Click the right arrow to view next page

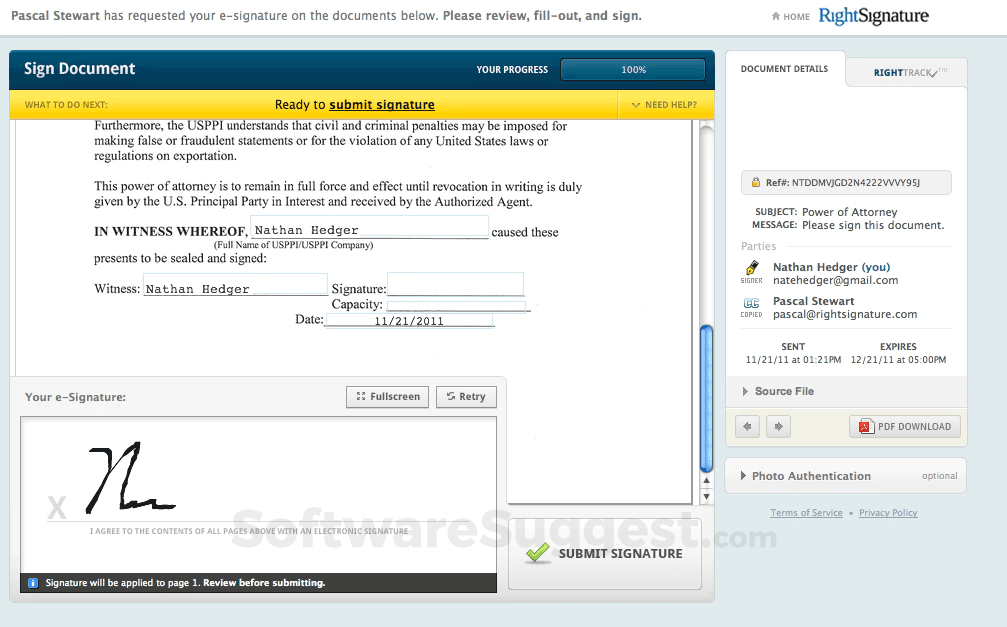[x=778, y=426]
